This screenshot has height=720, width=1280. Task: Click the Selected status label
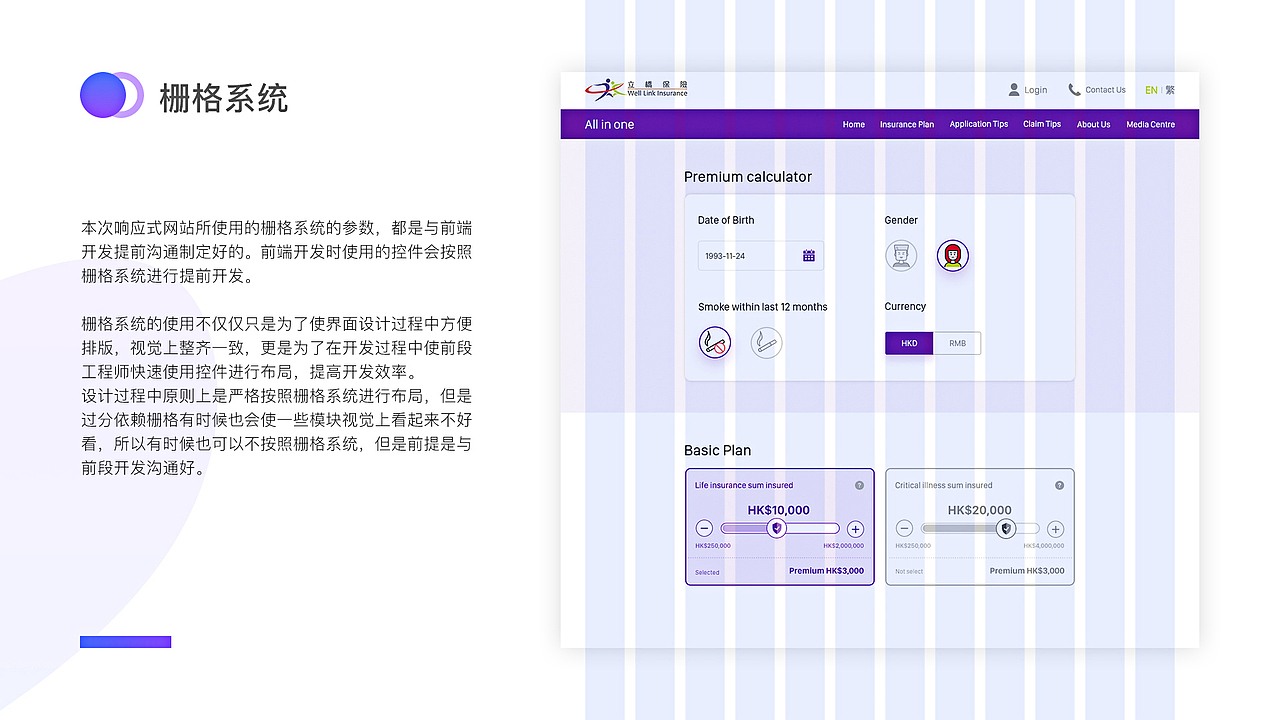point(707,573)
